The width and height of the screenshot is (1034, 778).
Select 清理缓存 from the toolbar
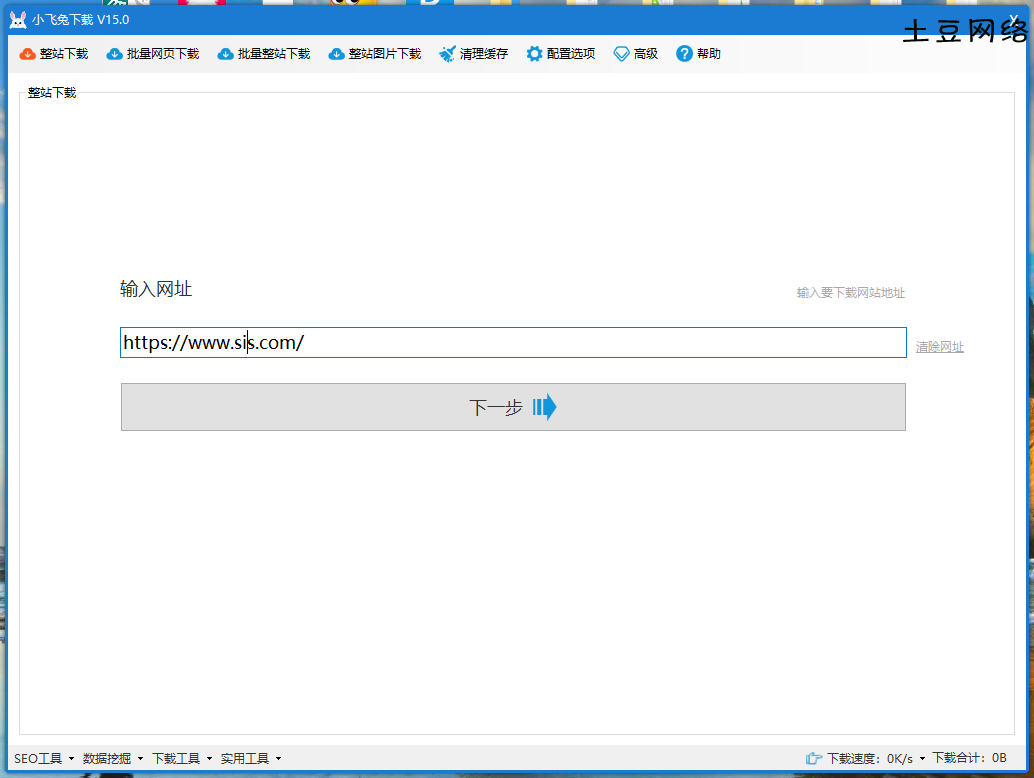(472, 53)
